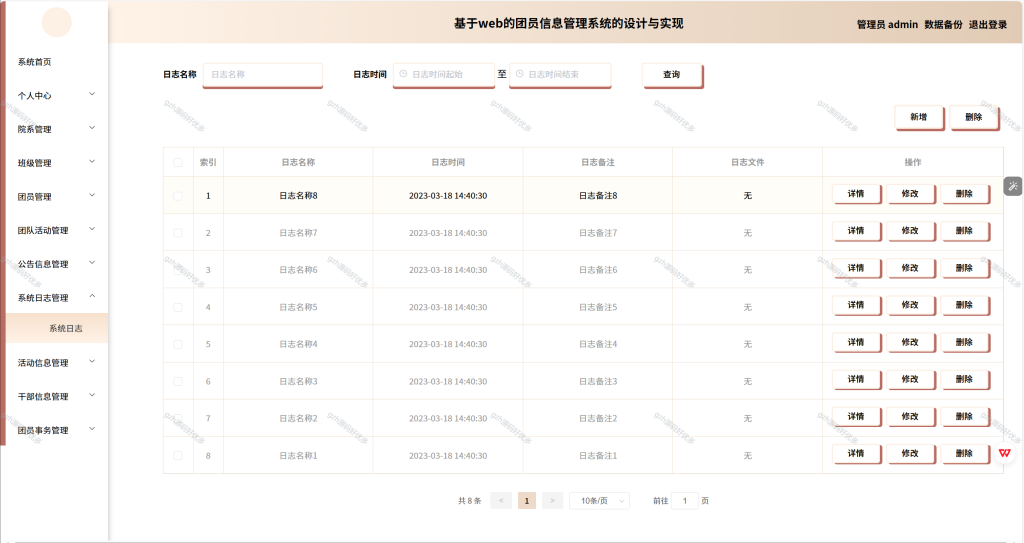Check the row for 日志名称5
Image resolution: width=1024 pixels, height=543 pixels.
point(178,307)
